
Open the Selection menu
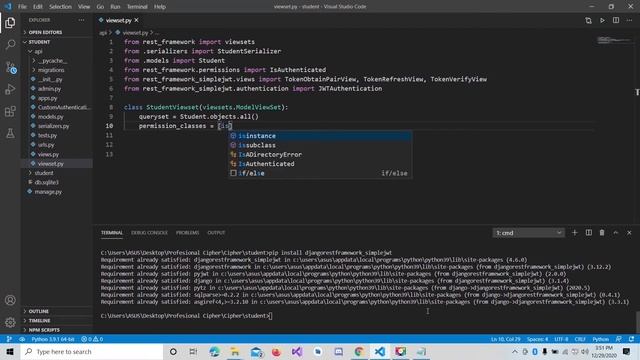click(60, 7)
